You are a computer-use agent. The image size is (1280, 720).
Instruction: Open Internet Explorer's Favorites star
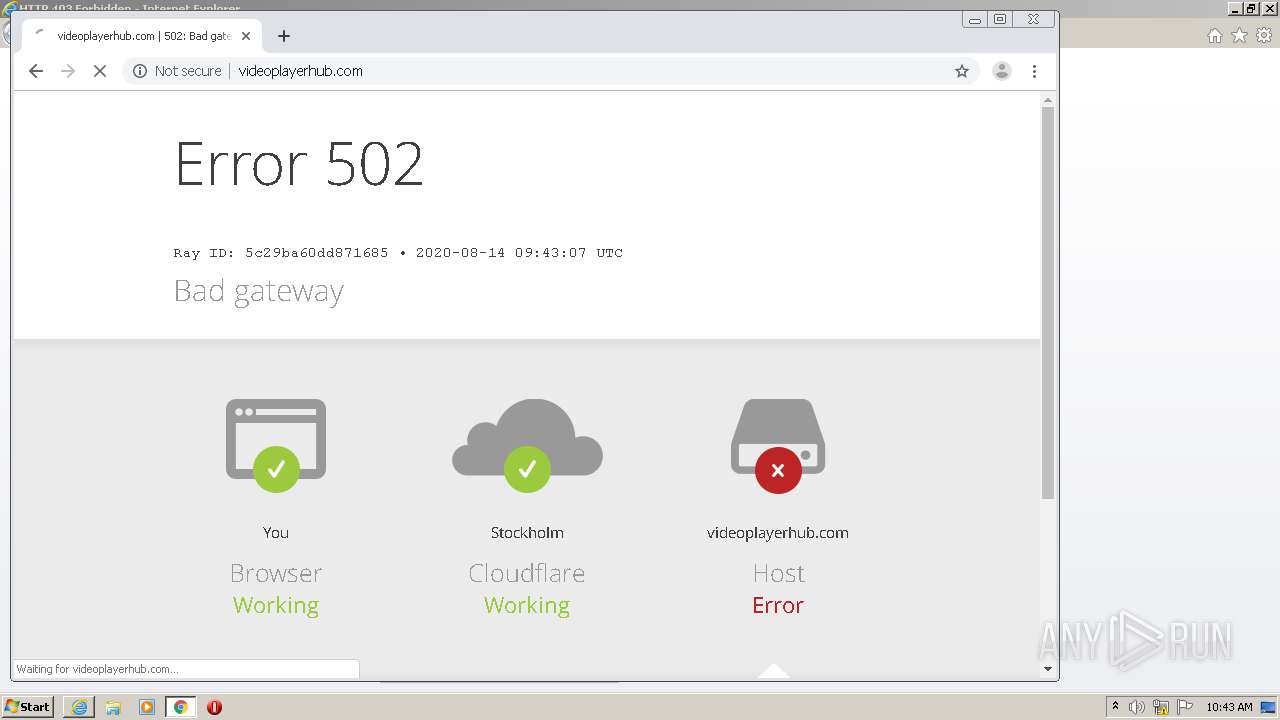pos(1239,36)
